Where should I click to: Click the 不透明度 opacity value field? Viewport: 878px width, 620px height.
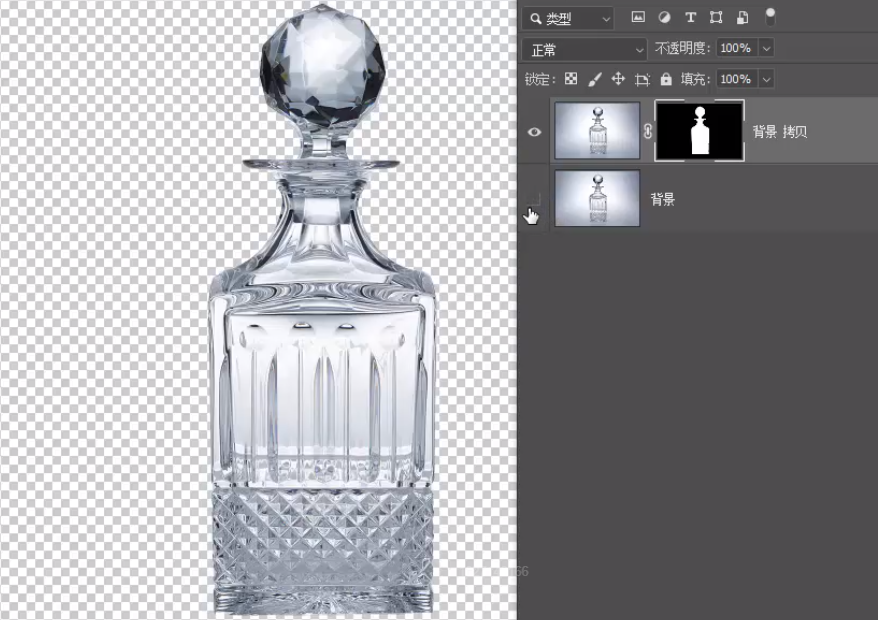[x=736, y=48]
